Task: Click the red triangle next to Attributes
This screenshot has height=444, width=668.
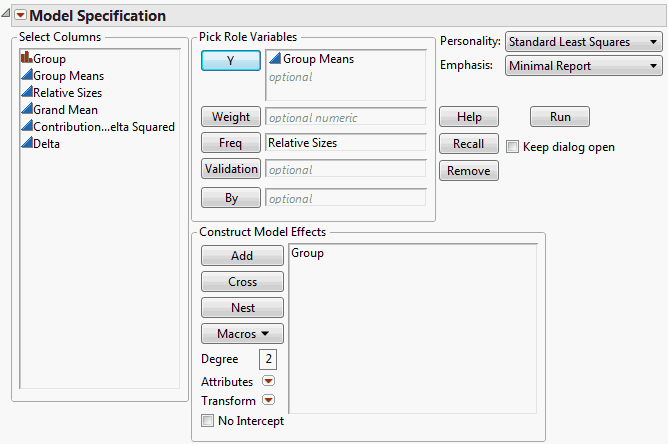Action: 268,381
